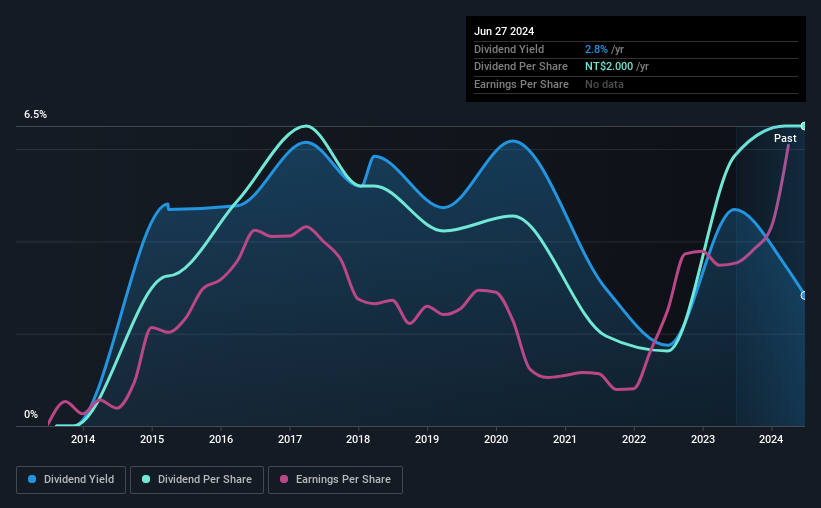Select the 2022 x-axis label
Image resolution: width=821 pixels, height=508 pixels.
click(634, 439)
